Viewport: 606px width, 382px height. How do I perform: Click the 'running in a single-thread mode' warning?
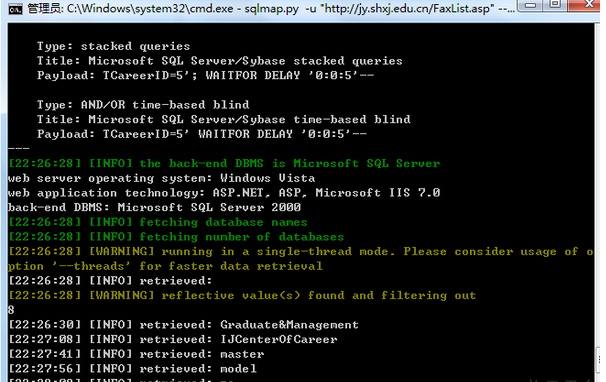coord(301,252)
